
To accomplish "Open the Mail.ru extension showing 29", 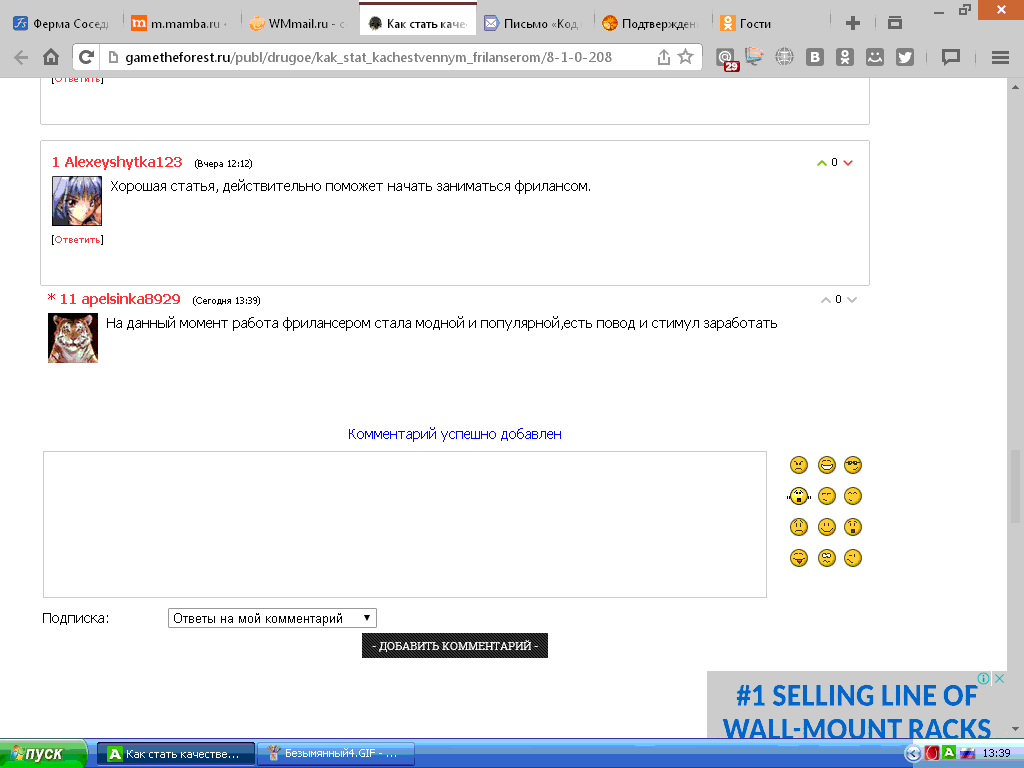I will (726, 59).
